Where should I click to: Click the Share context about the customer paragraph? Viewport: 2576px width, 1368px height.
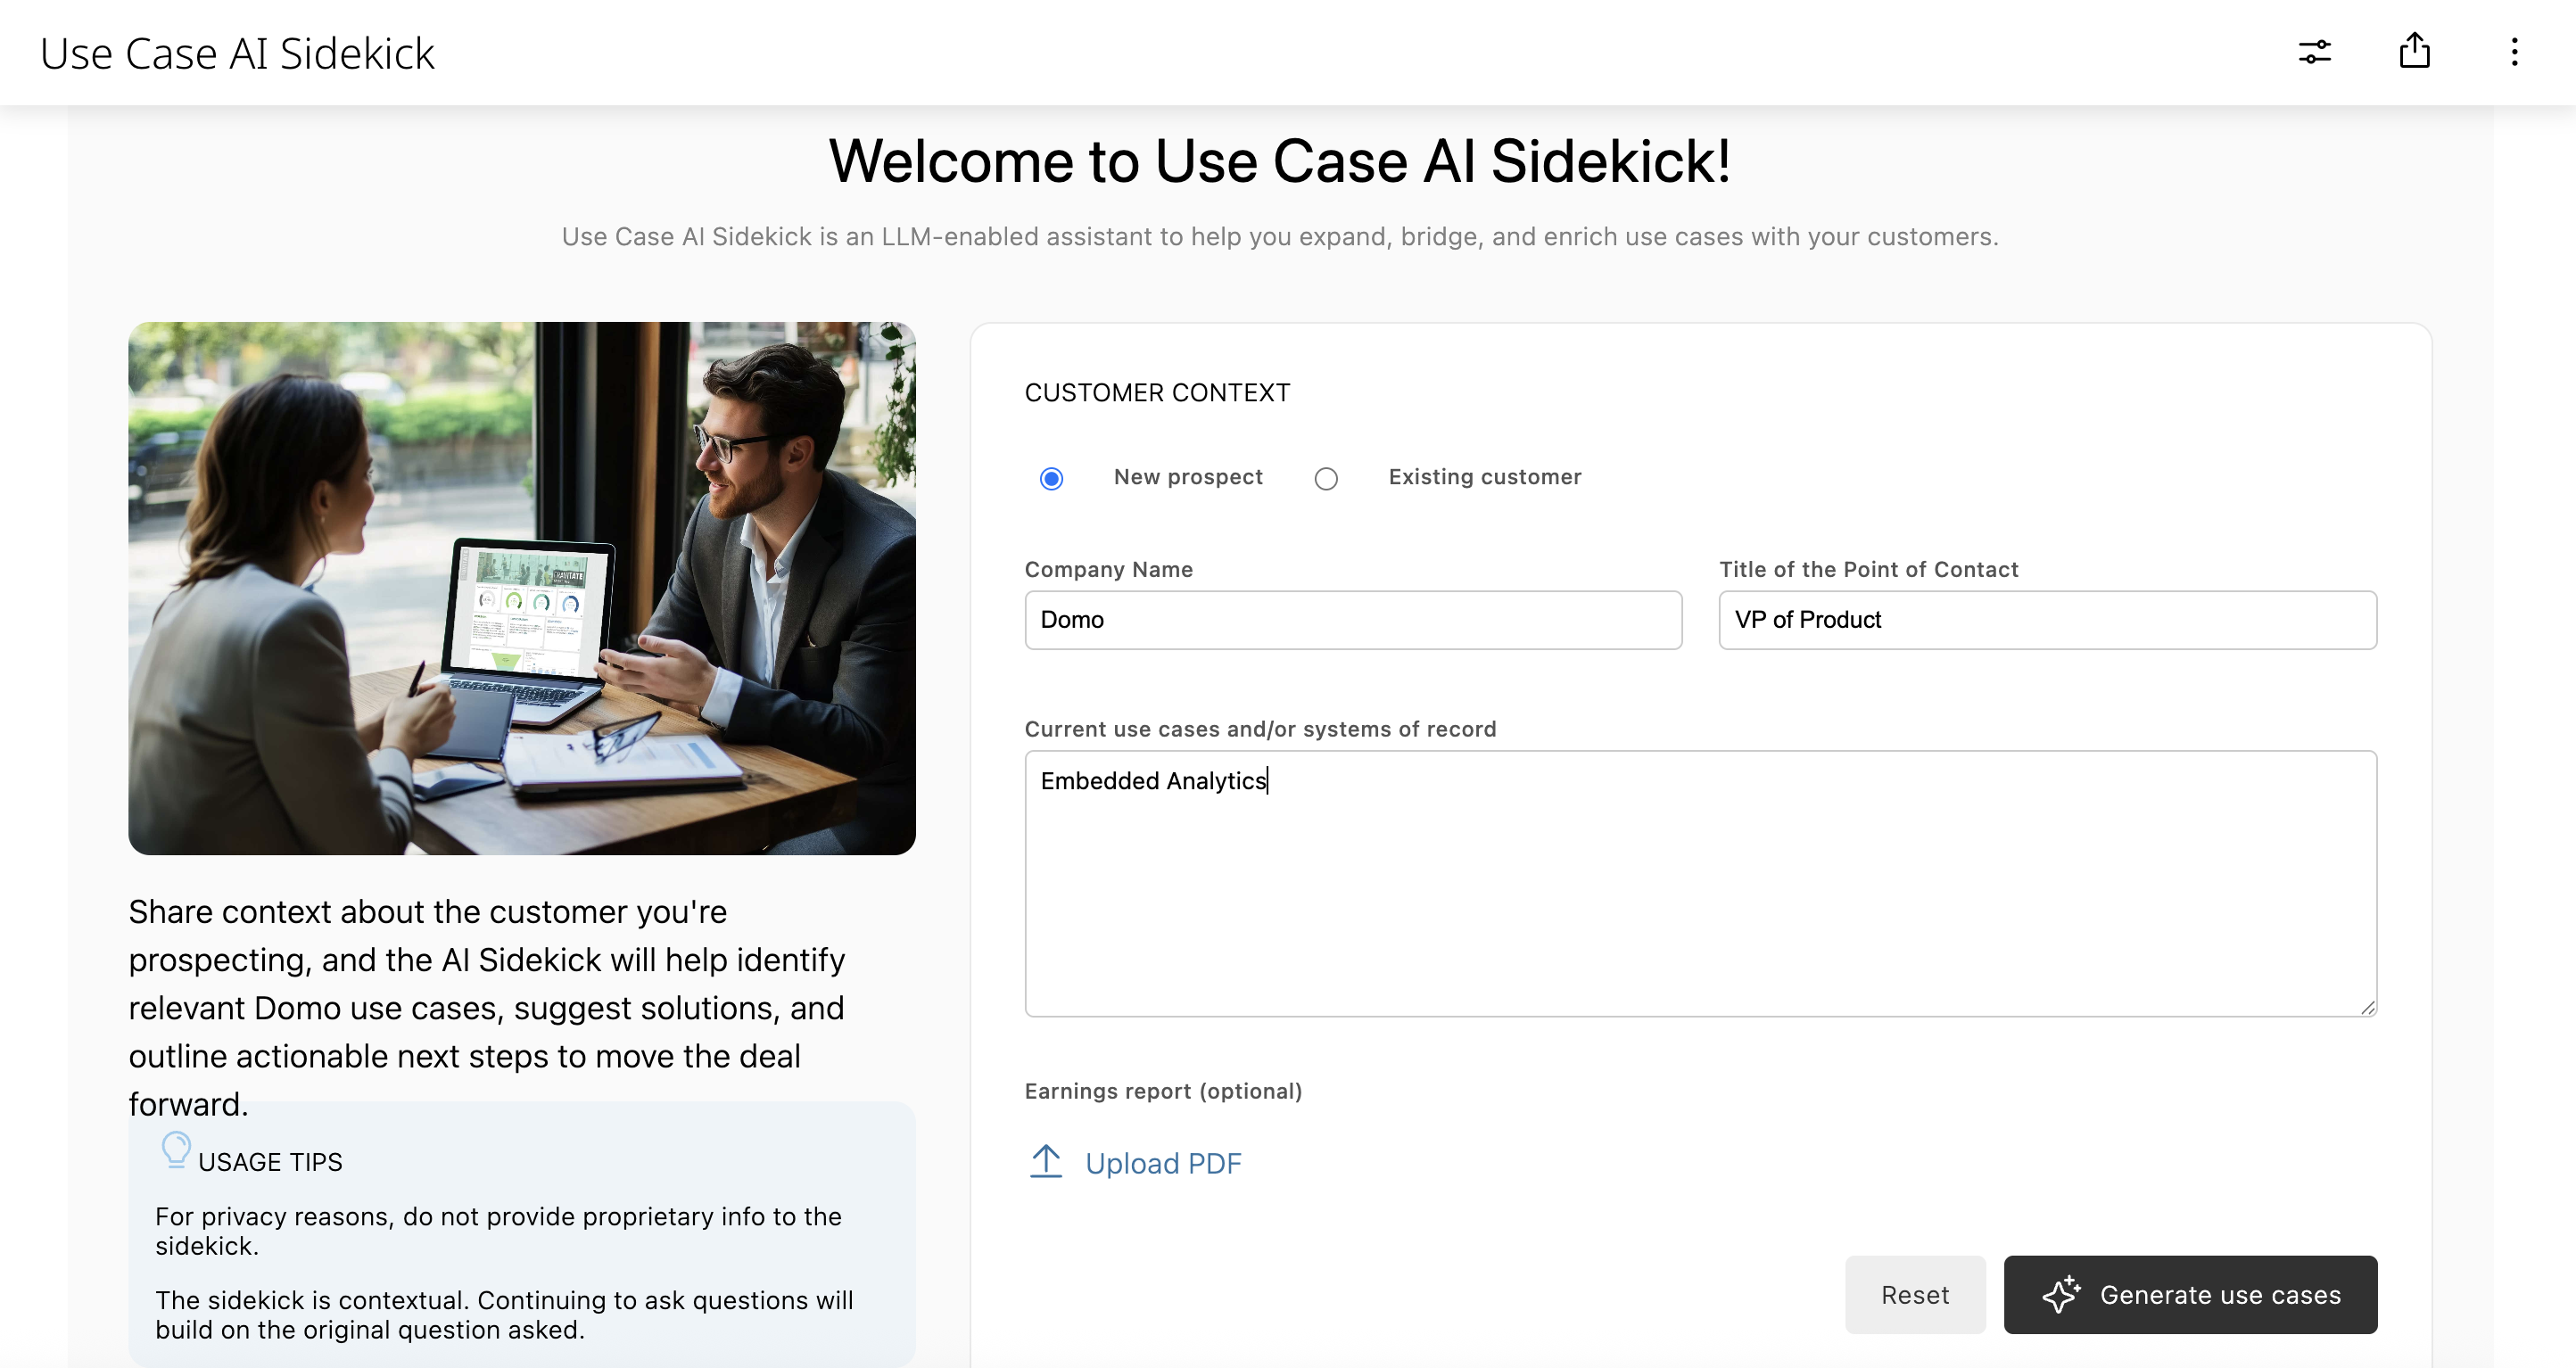click(x=487, y=1007)
